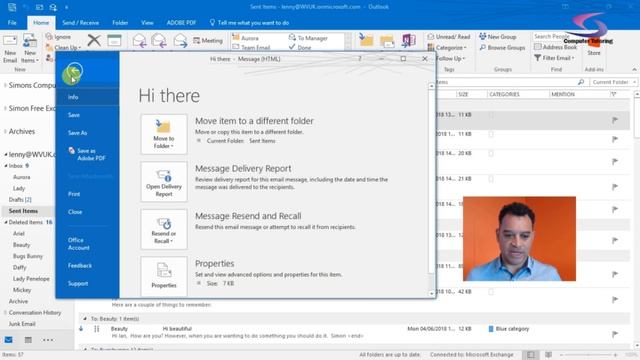Open the ADOBE PDF ribbon tab
Screen dimensions: 640x360
[x=181, y=23]
